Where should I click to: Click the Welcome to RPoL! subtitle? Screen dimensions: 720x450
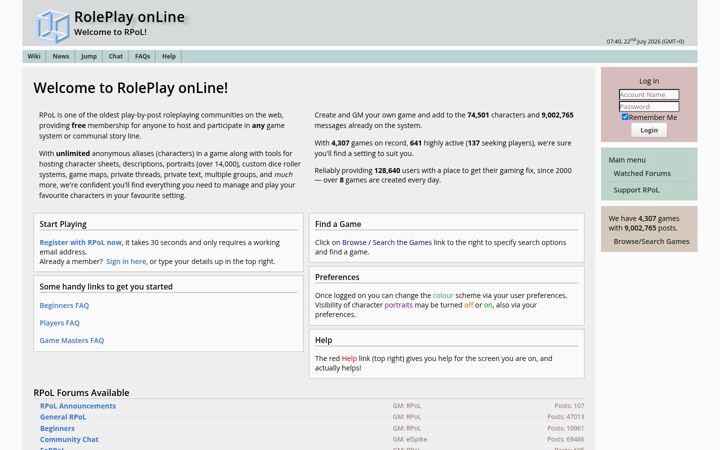point(110,32)
